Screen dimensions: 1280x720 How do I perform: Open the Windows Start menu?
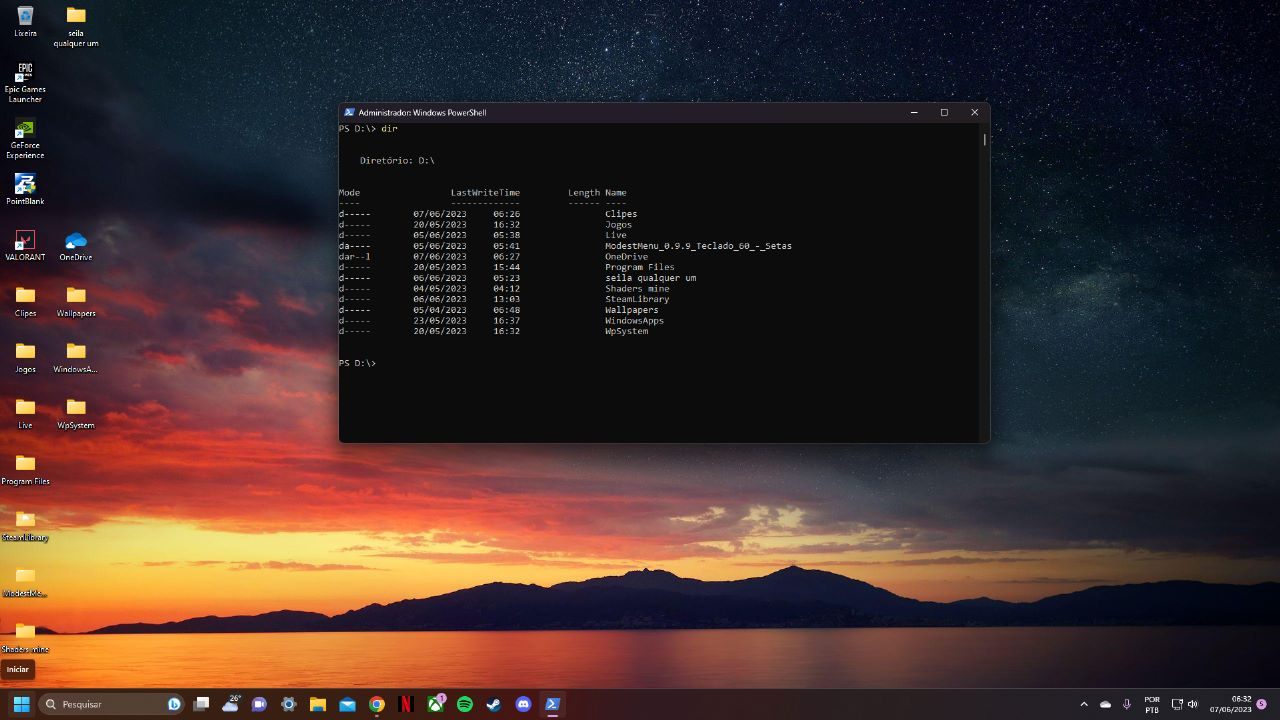point(21,704)
